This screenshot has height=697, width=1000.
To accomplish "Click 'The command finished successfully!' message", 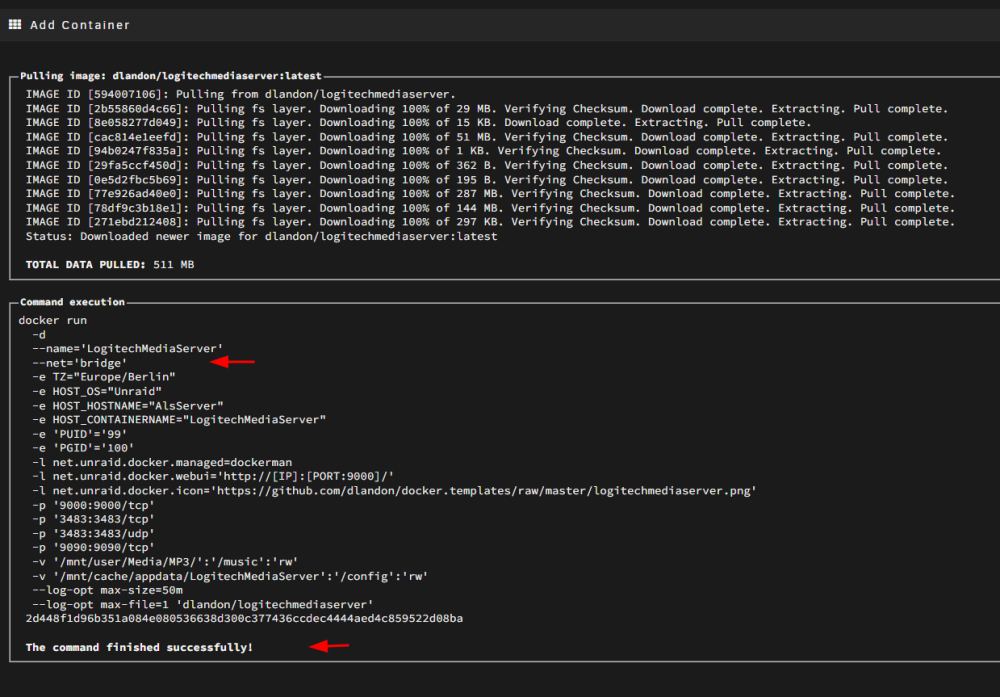I will [139, 648].
